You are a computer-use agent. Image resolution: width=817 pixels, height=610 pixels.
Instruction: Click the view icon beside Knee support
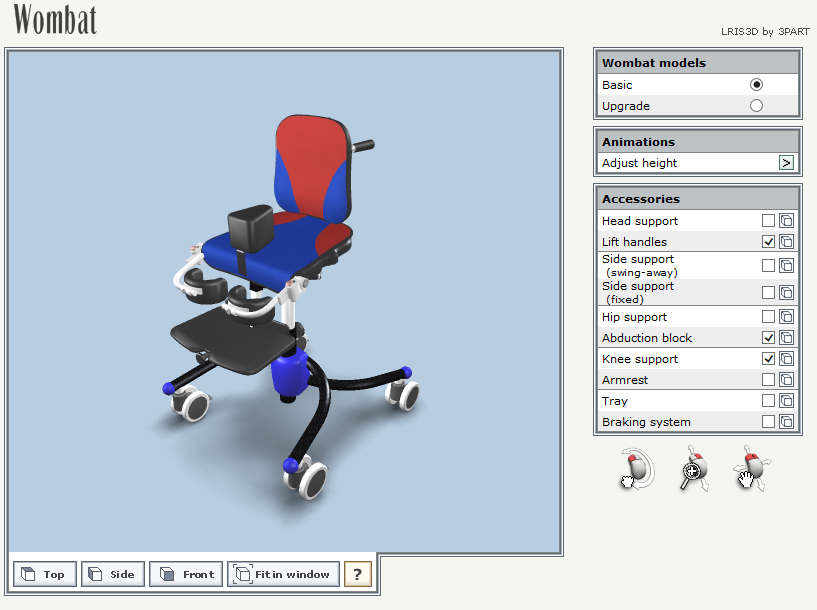tap(786, 358)
